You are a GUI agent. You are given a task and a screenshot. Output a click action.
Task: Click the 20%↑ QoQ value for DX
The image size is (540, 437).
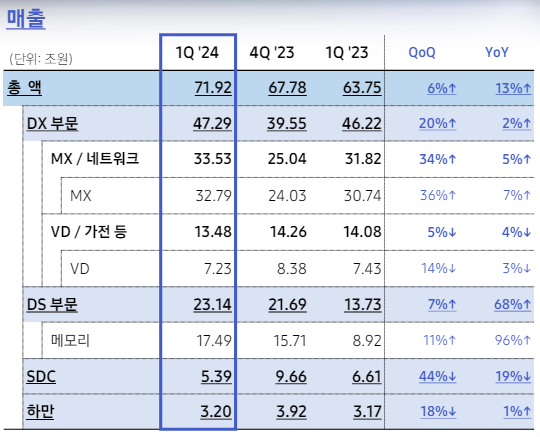click(x=437, y=123)
